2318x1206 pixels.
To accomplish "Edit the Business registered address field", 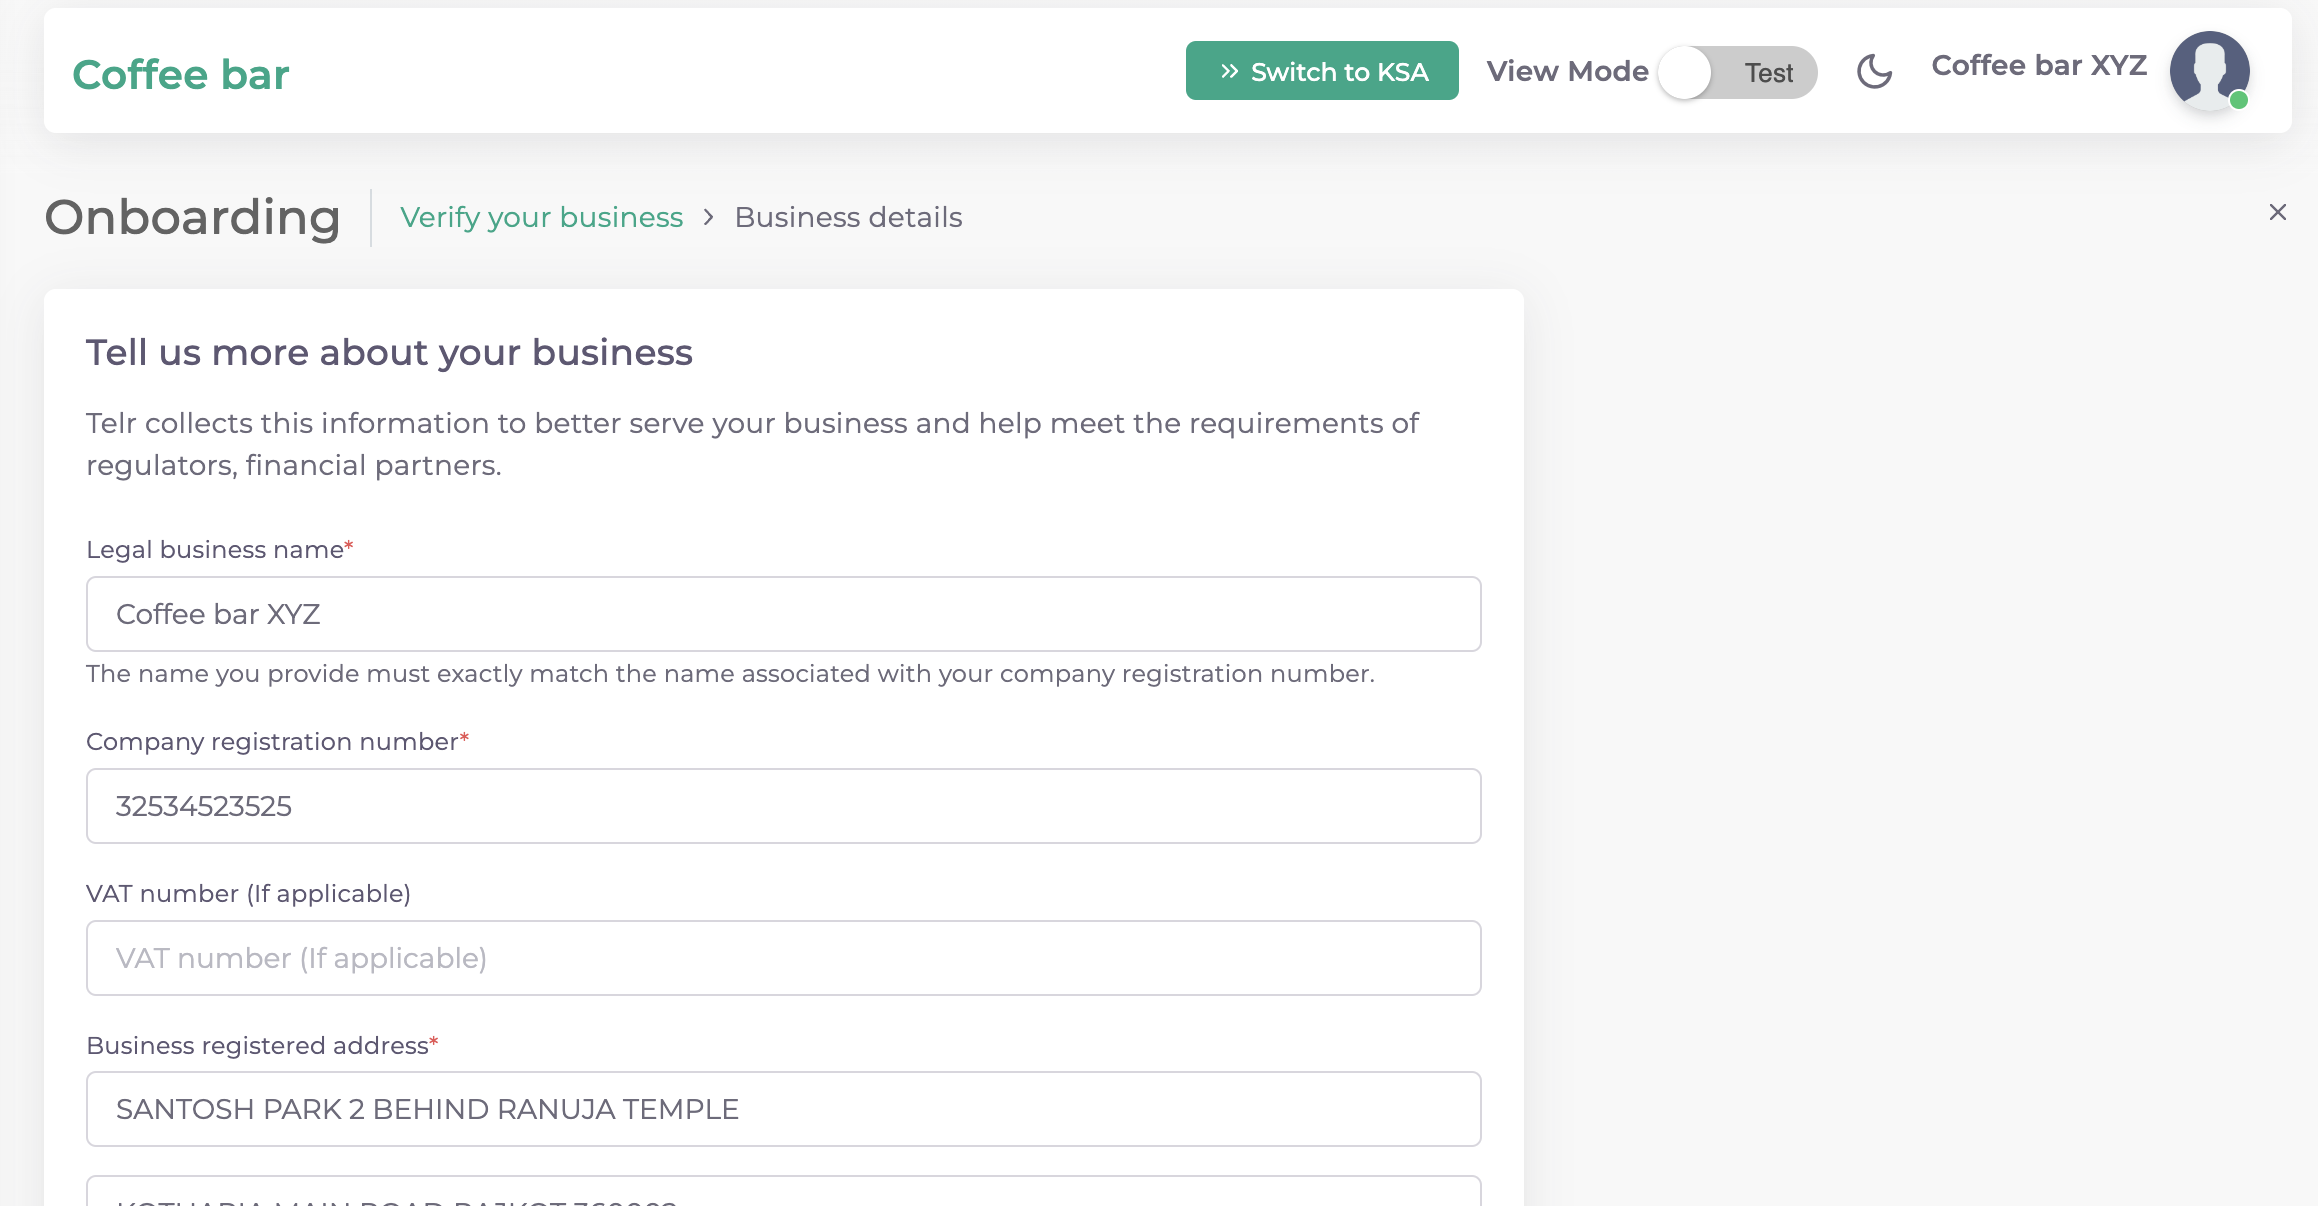I will click(783, 1109).
